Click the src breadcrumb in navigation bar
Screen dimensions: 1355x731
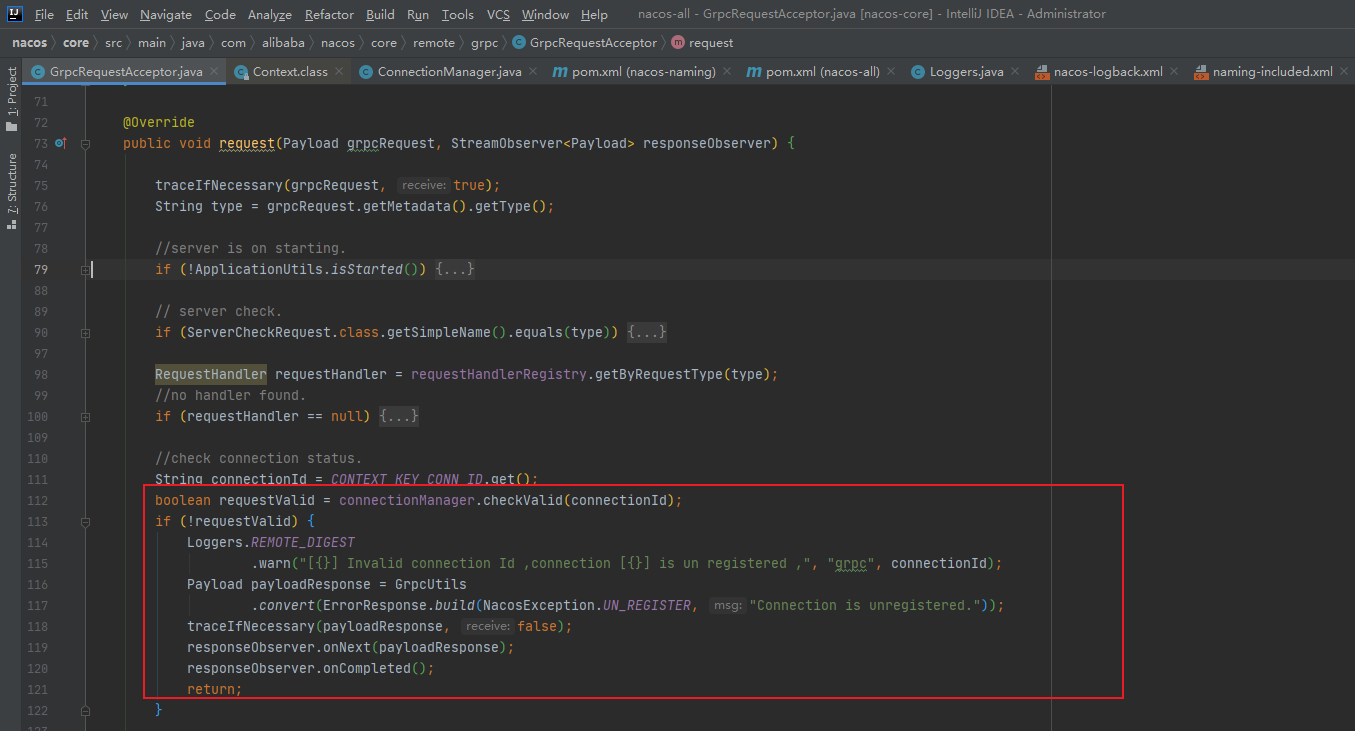coord(113,43)
